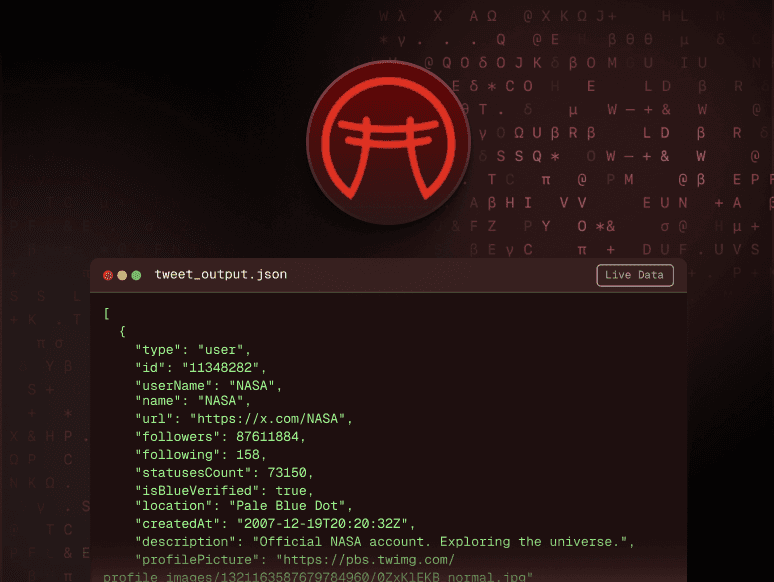
Task: Click the description text about NASA account
Action: (x=440, y=542)
